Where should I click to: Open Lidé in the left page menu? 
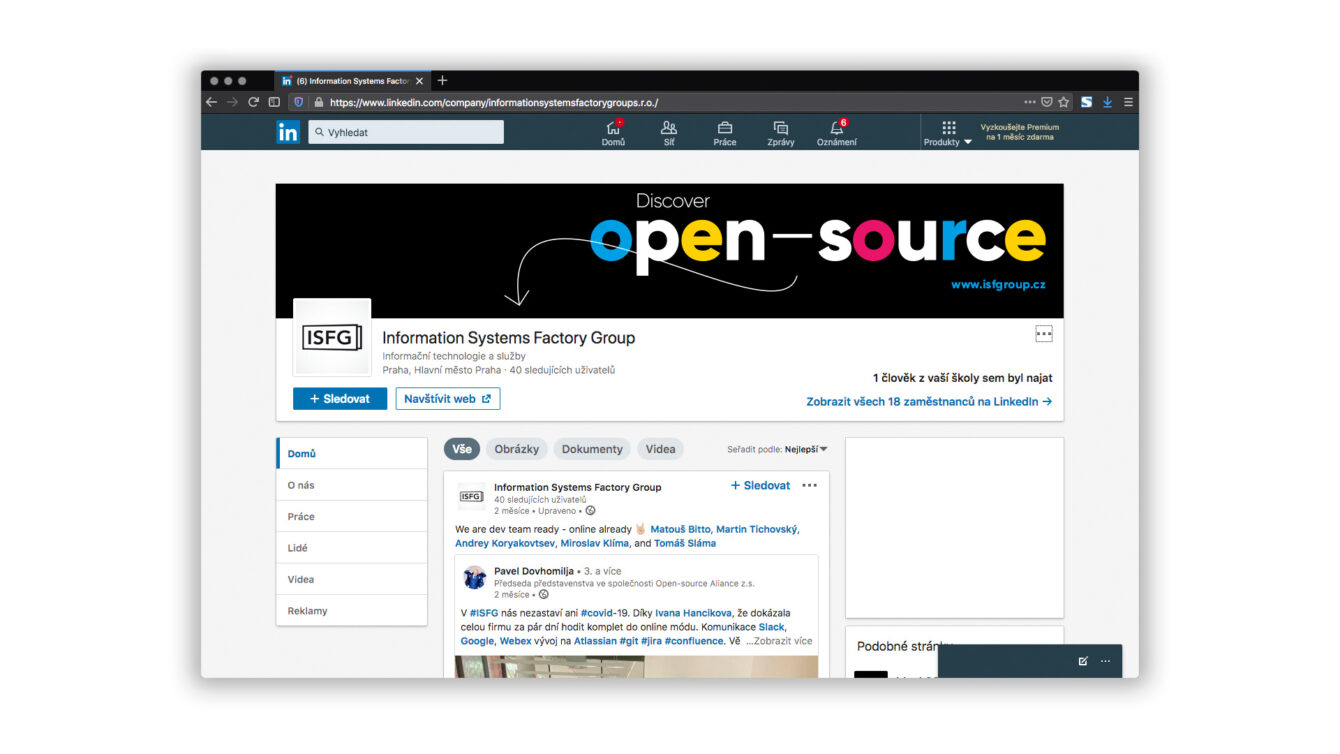coord(352,548)
